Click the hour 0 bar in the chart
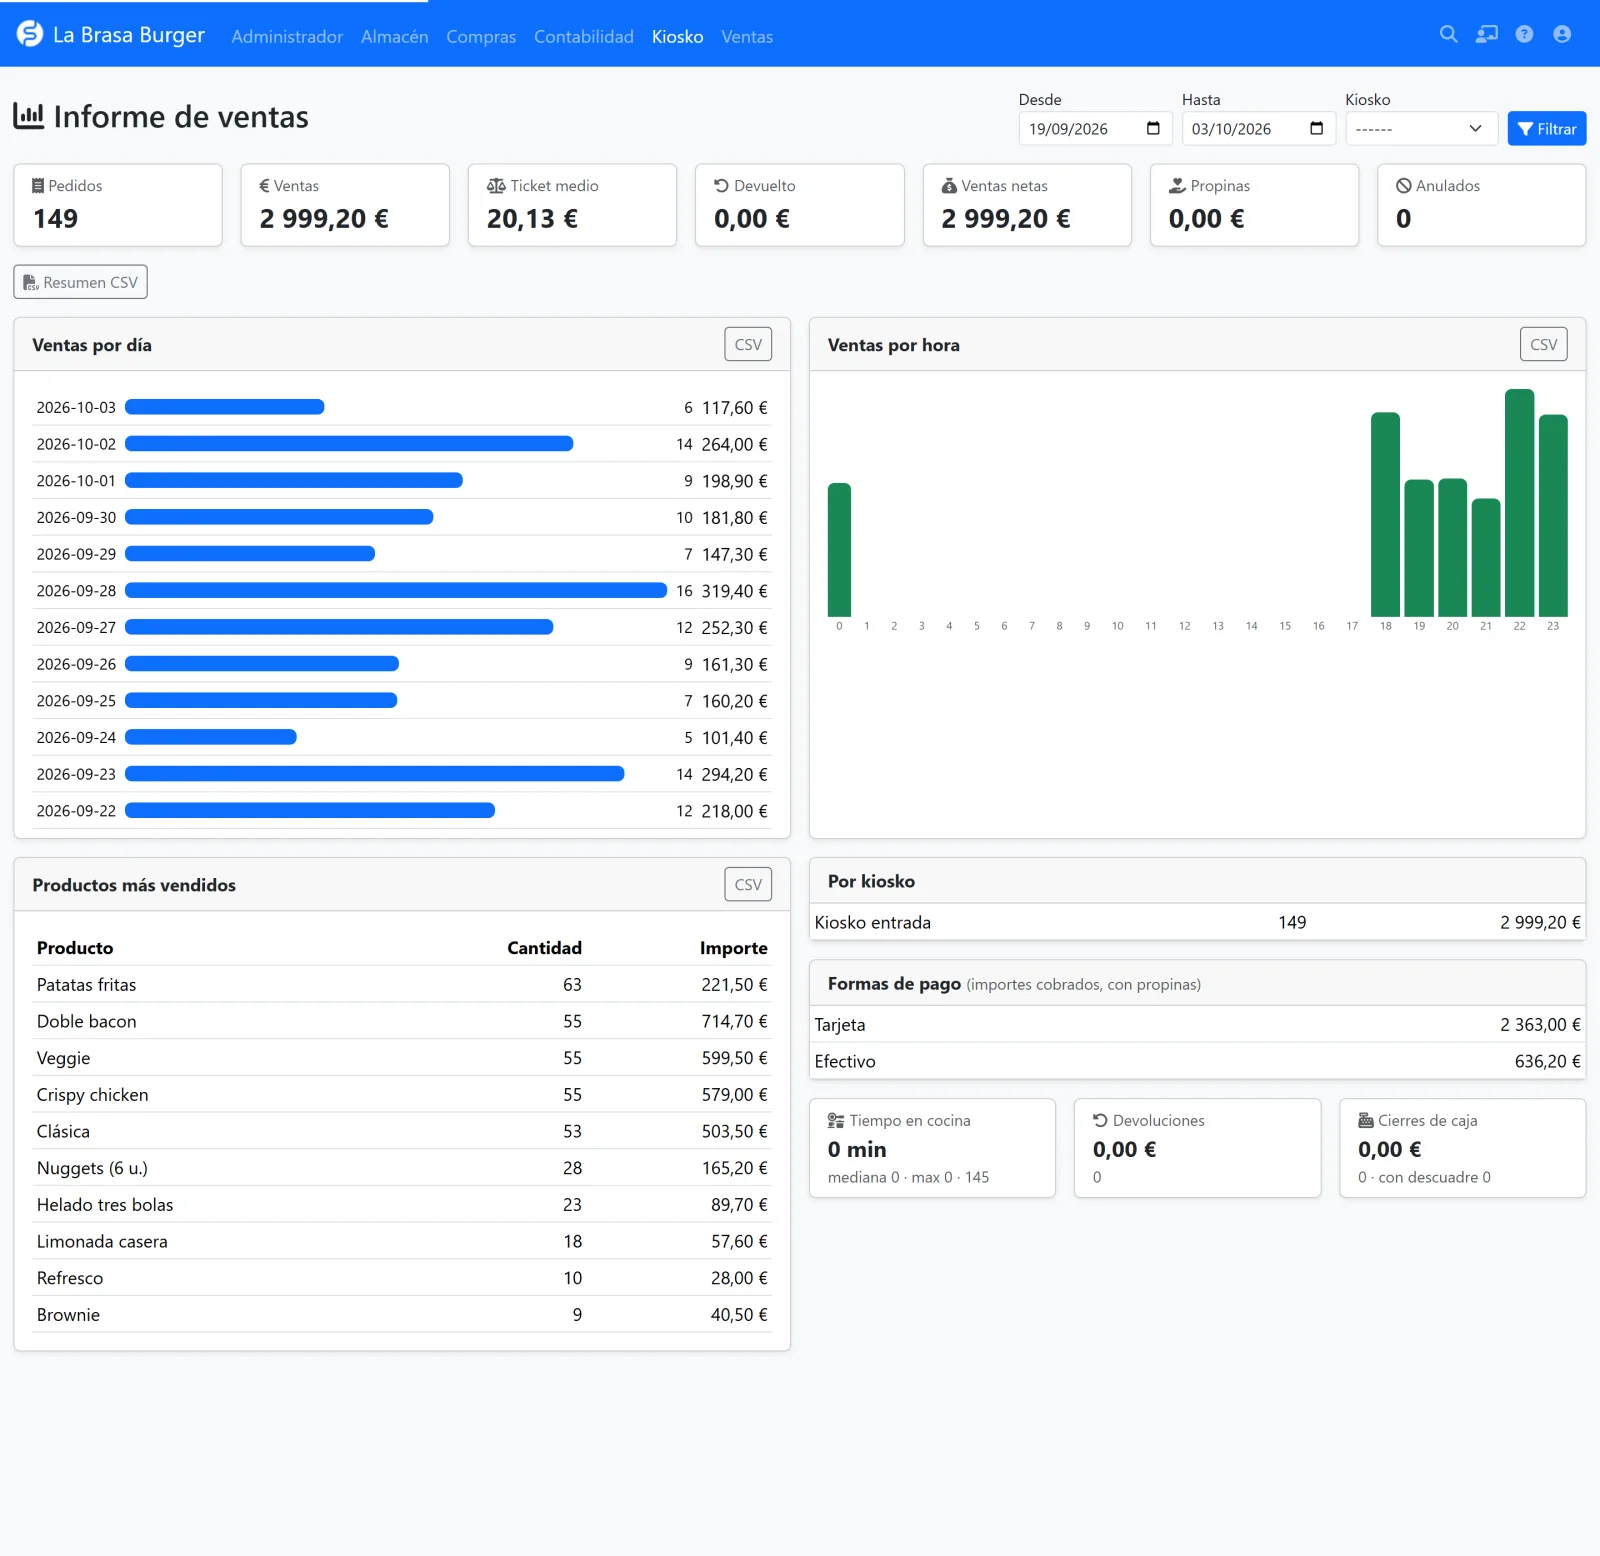The height and width of the screenshot is (1556, 1600). pyautogui.click(x=839, y=550)
